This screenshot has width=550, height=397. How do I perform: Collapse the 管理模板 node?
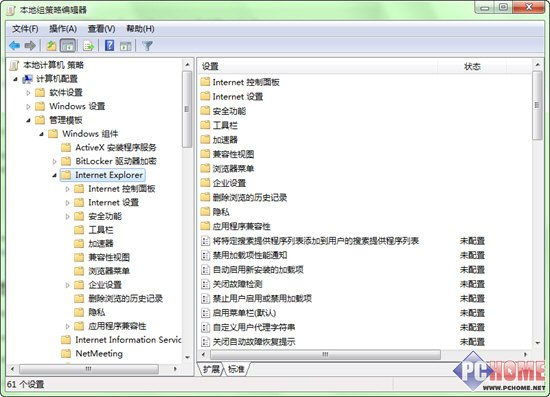28,120
